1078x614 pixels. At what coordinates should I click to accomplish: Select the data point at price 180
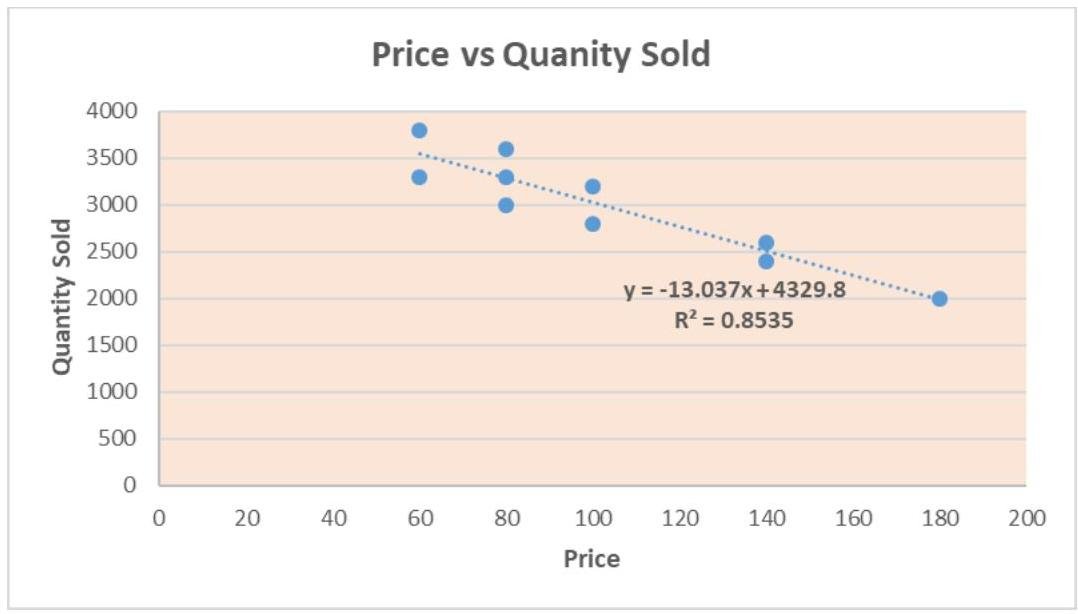click(939, 298)
